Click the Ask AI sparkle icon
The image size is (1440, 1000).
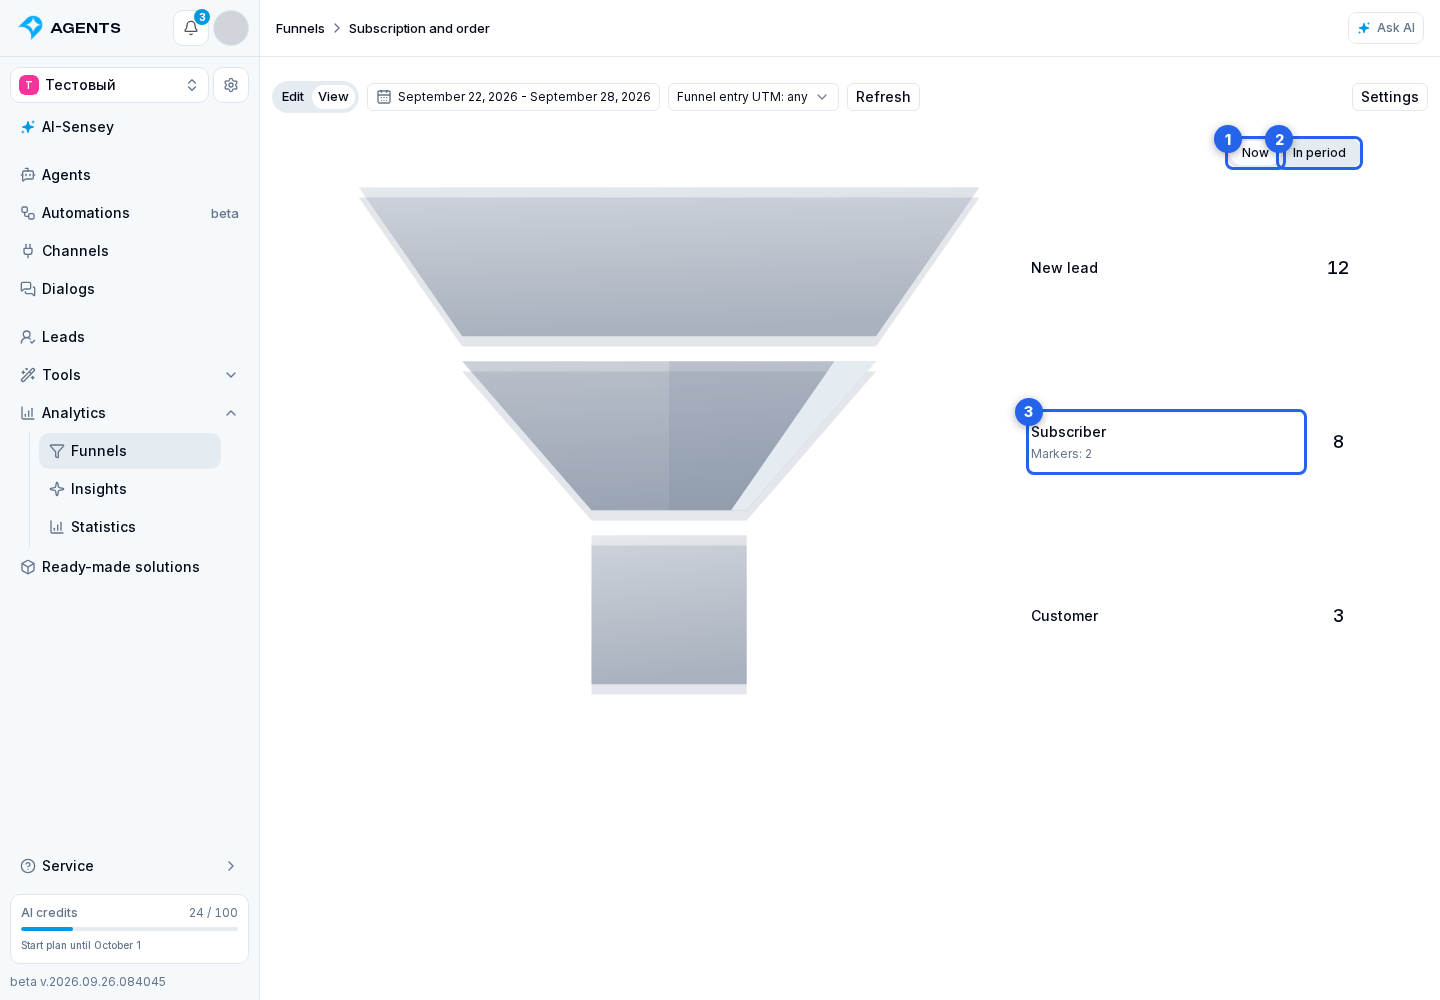pyautogui.click(x=1364, y=28)
